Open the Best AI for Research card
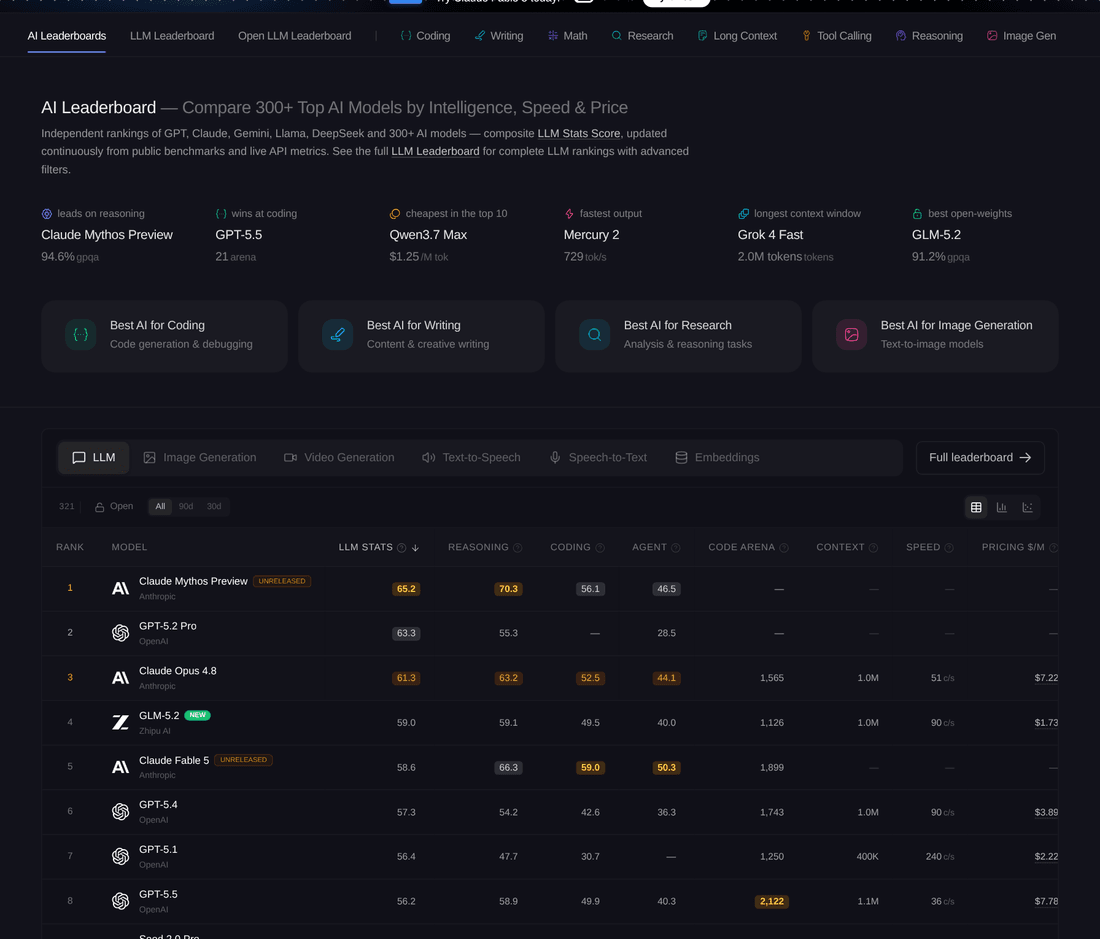Image resolution: width=1100 pixels, height=939 pixels. coord(678,336)
